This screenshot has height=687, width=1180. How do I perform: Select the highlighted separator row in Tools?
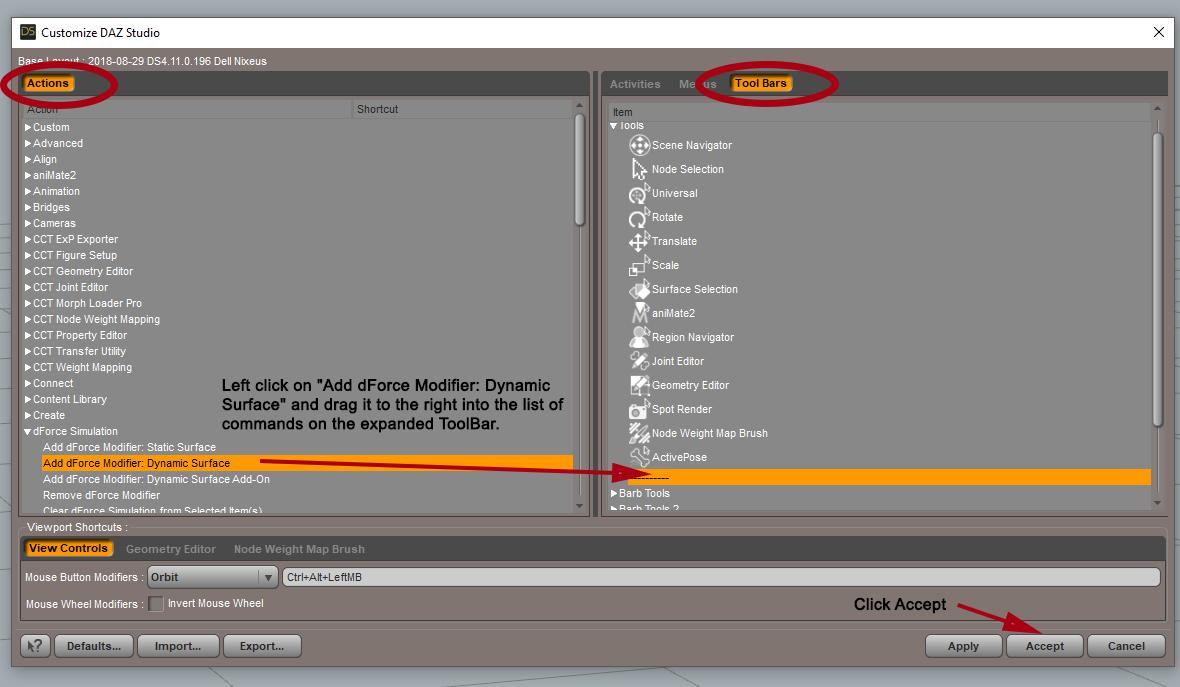889,477
